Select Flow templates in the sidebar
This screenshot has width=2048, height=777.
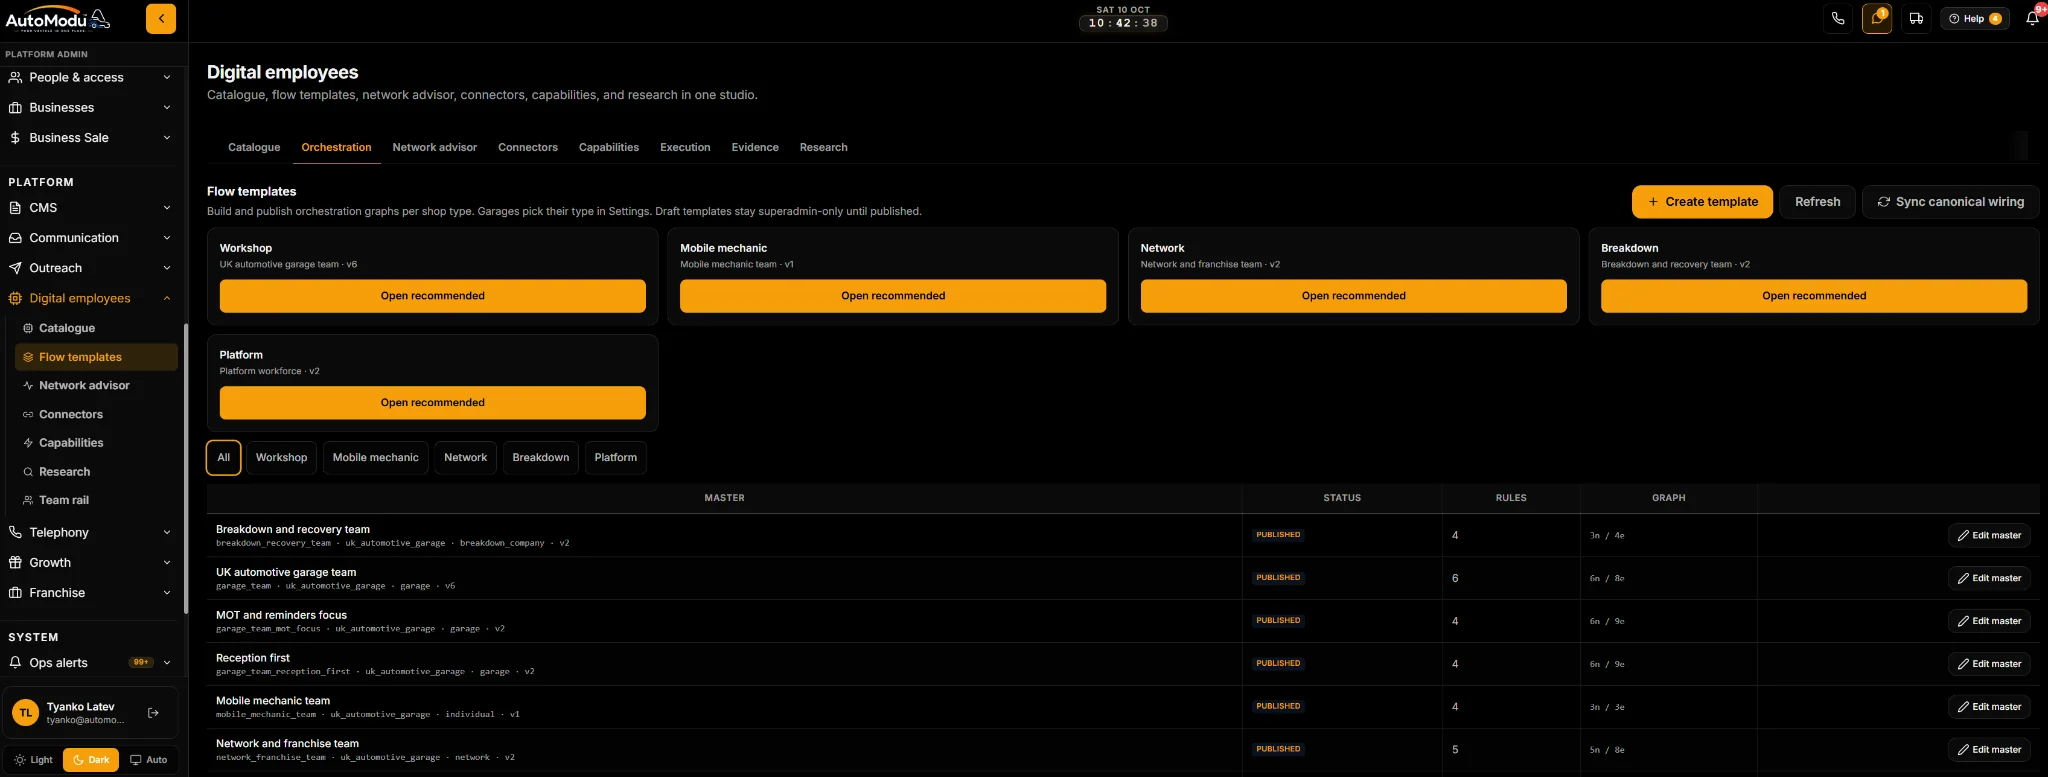96,357
